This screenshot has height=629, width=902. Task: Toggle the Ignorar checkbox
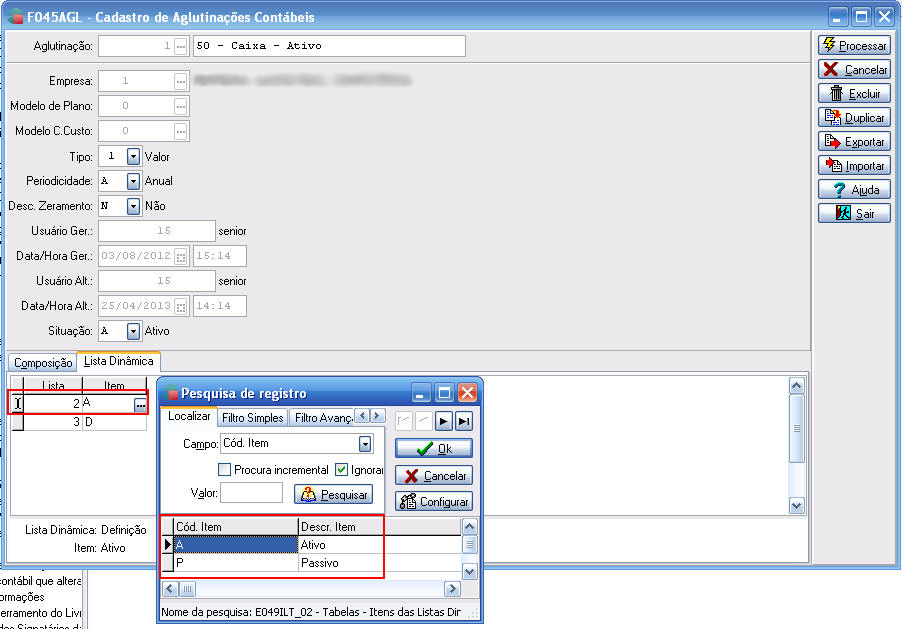[341, 470]
